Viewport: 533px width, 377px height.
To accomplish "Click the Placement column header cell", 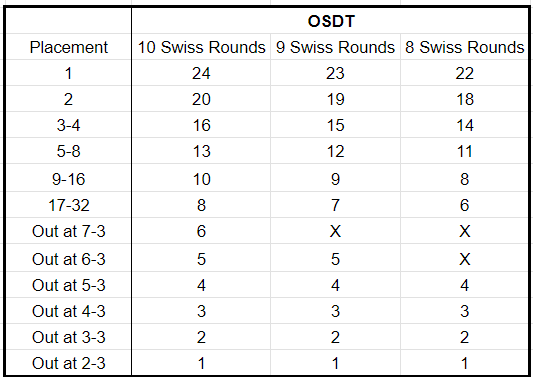I will (68, 47).
